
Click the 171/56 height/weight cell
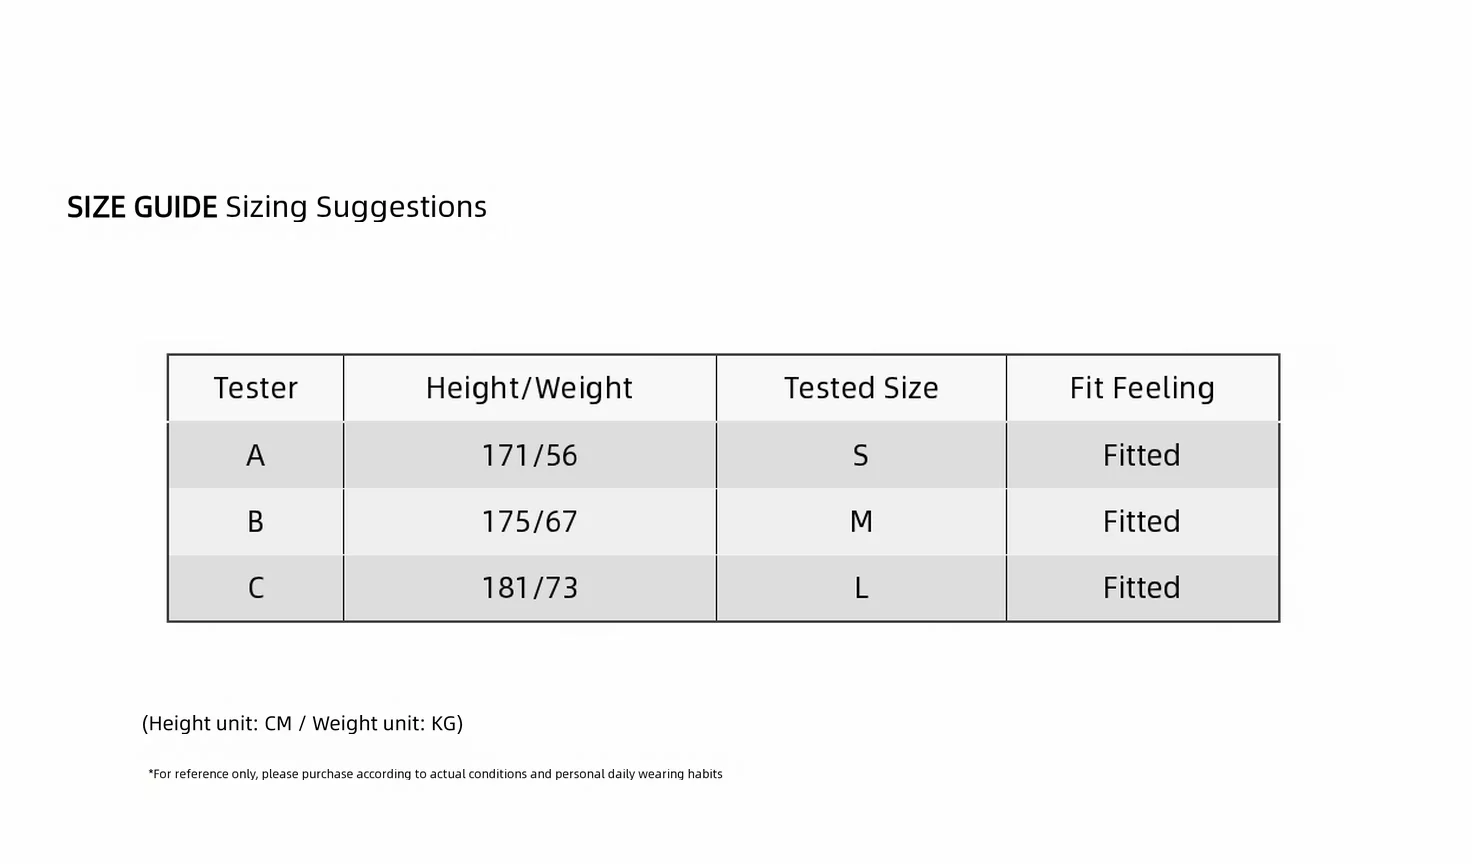(x=529, y=456)
